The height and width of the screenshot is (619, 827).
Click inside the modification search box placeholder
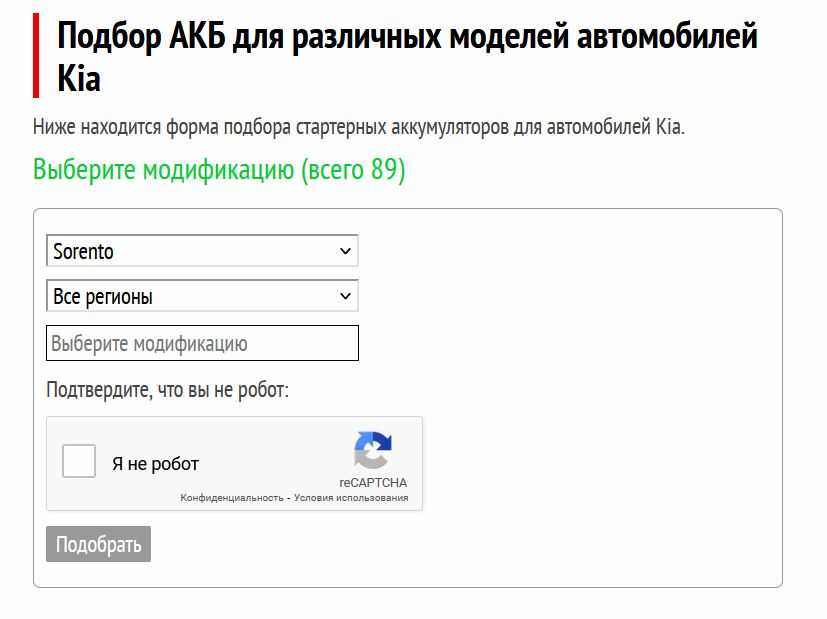click(x=202, y=342)
